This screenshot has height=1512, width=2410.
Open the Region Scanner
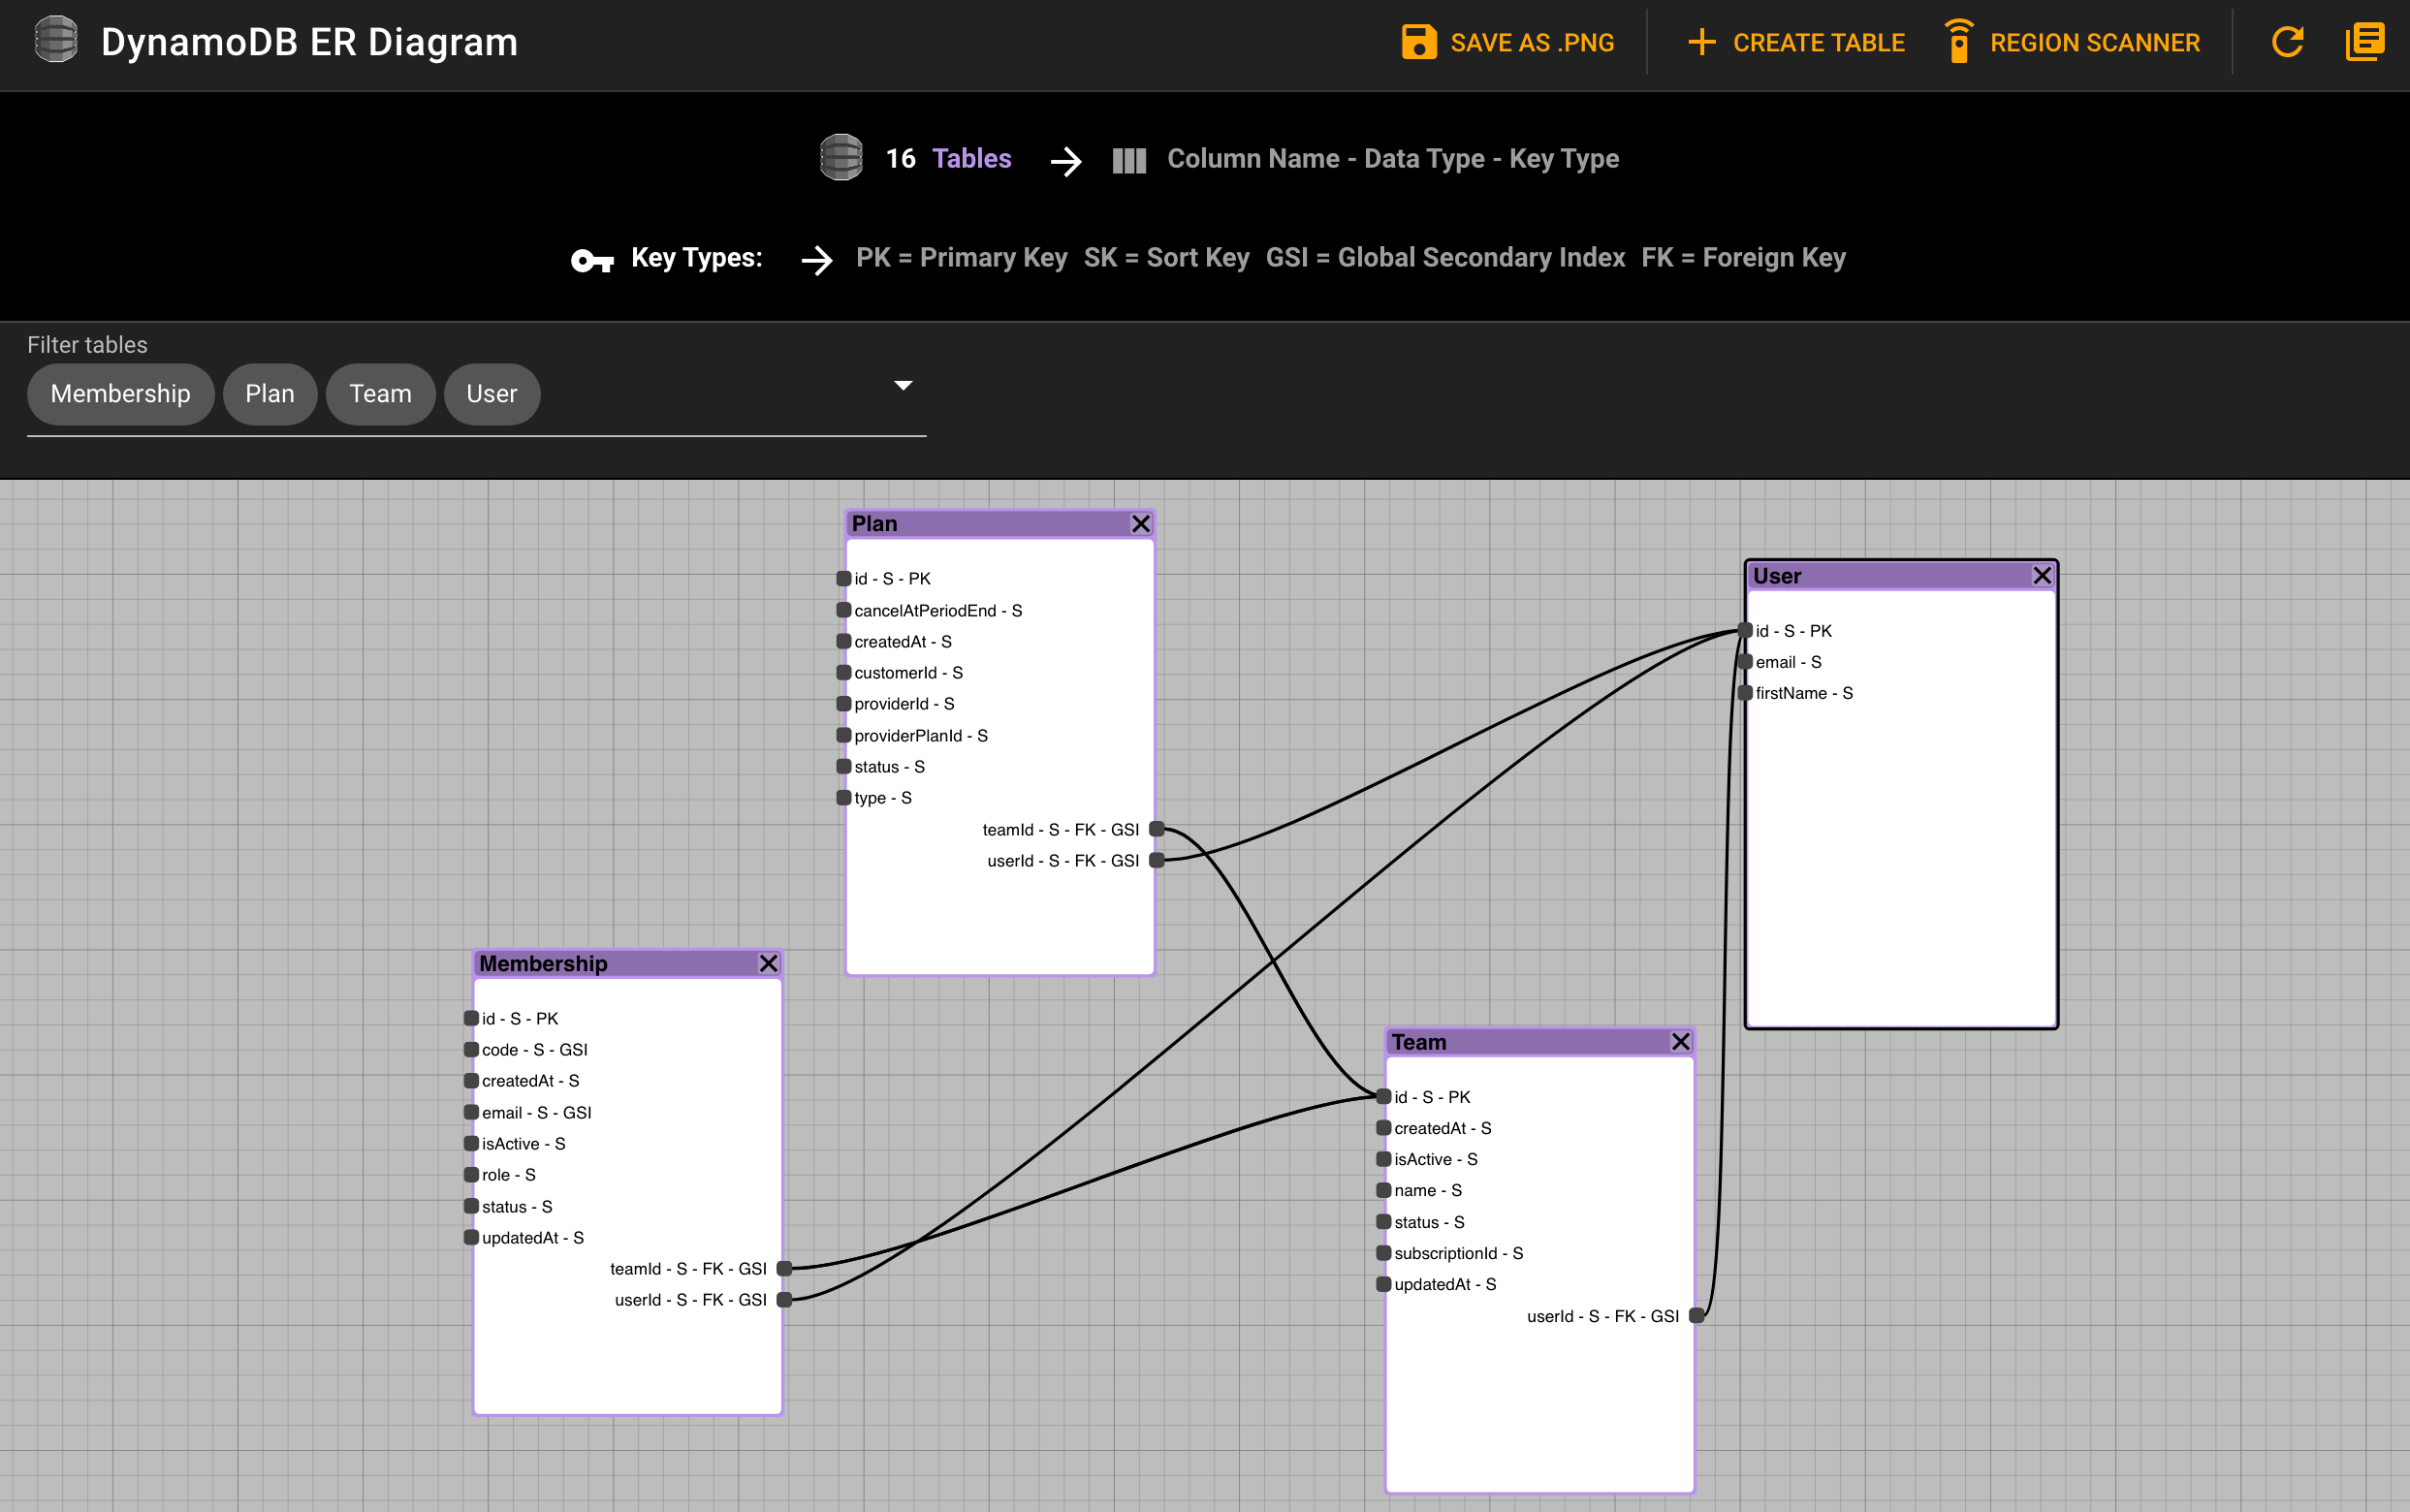[x=2072, y=42]
